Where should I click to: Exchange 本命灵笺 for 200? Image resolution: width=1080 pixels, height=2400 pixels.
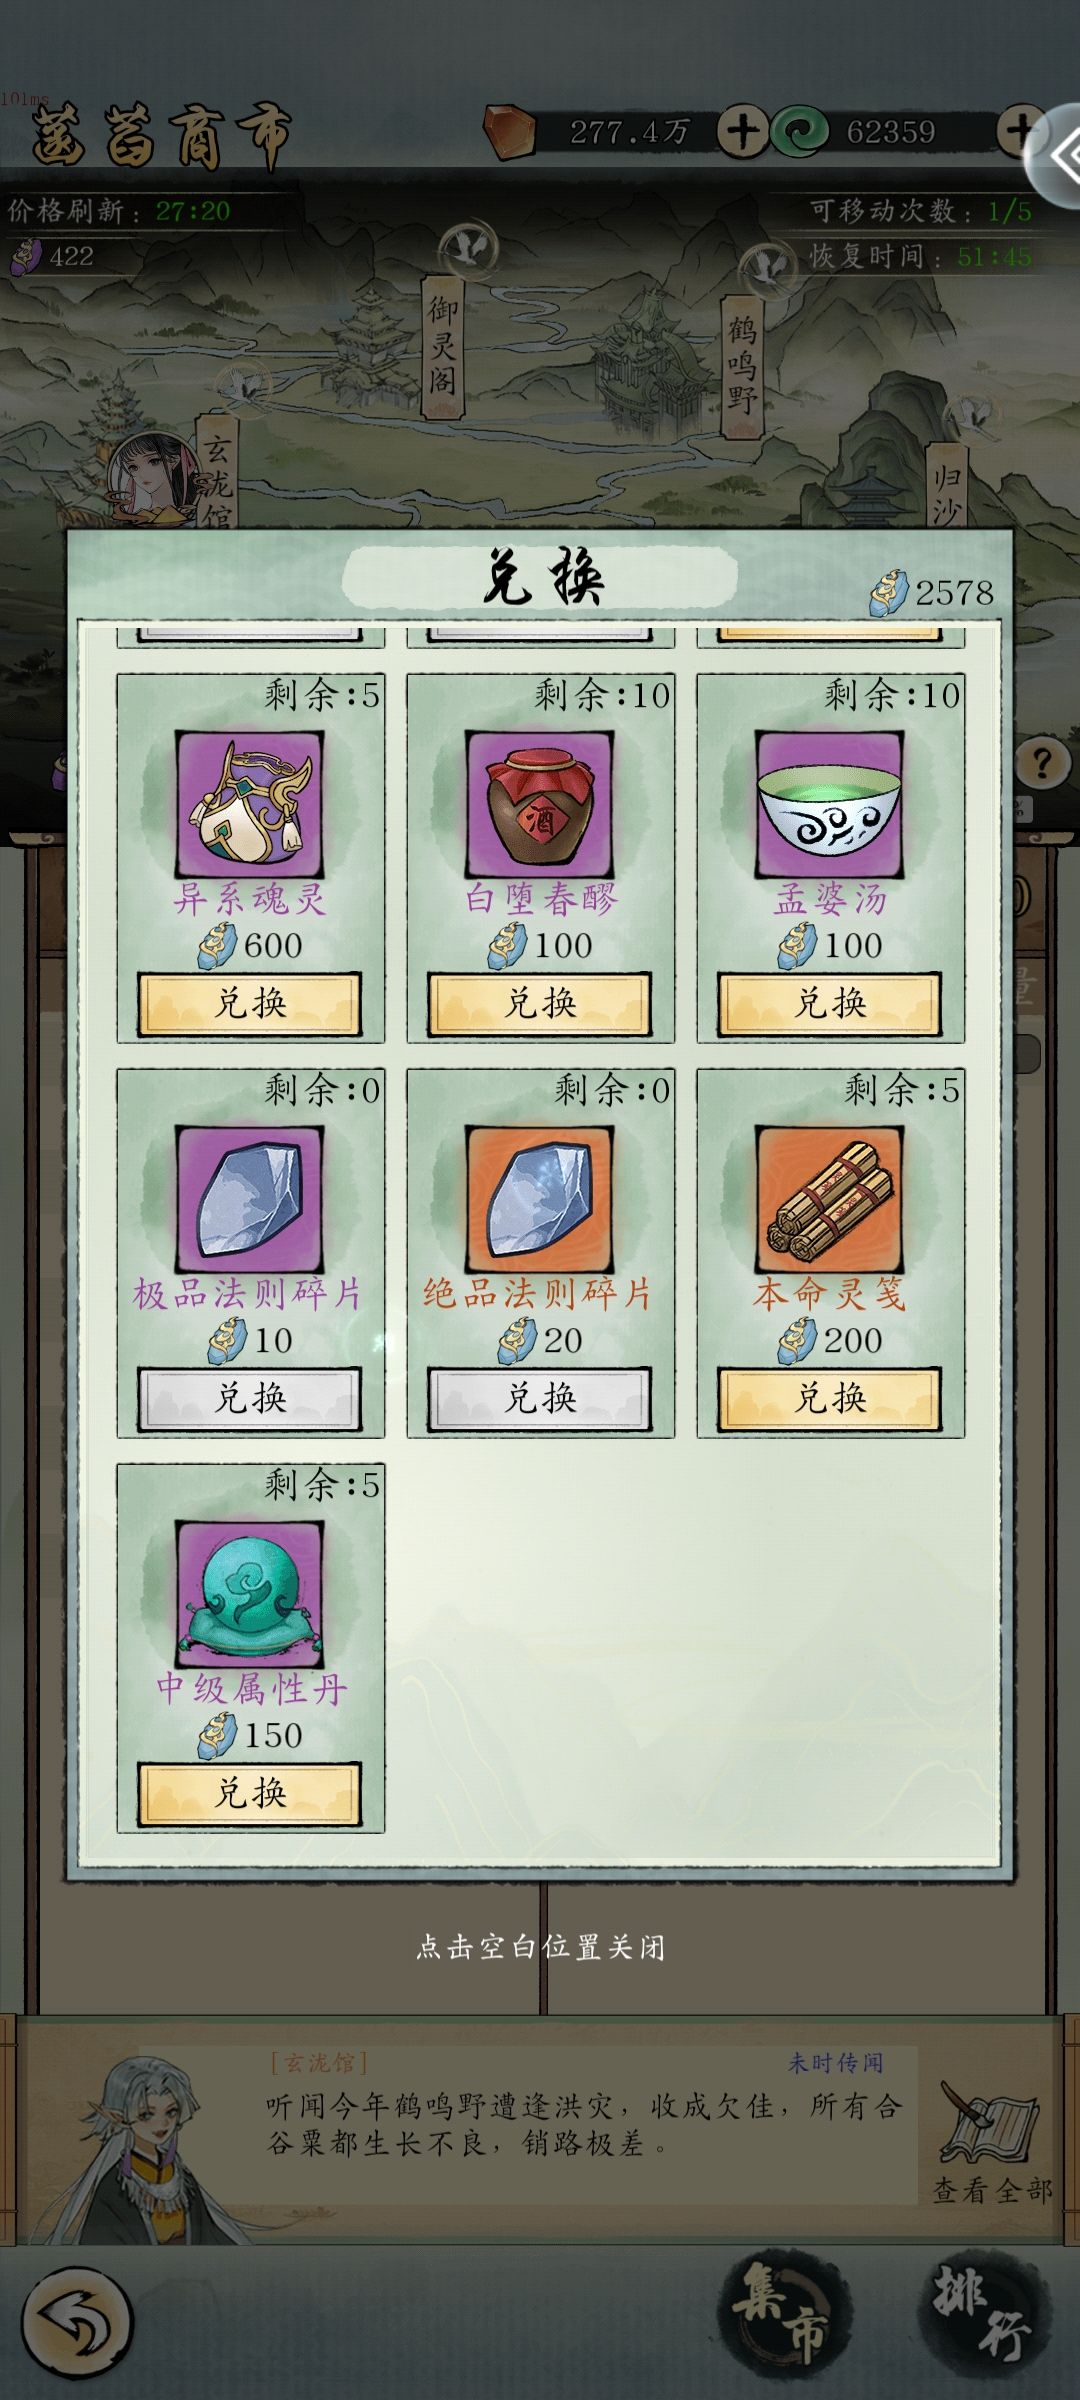[x=829, y=1398]
